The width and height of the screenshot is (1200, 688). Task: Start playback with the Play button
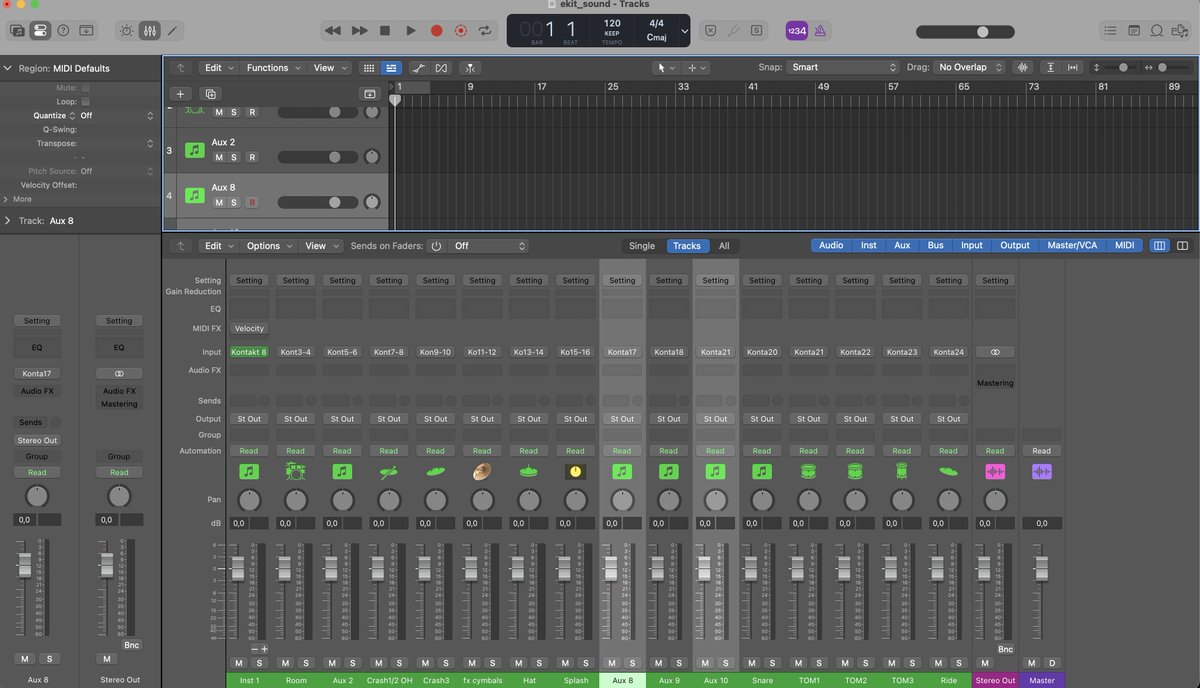[x=411, y=31]
